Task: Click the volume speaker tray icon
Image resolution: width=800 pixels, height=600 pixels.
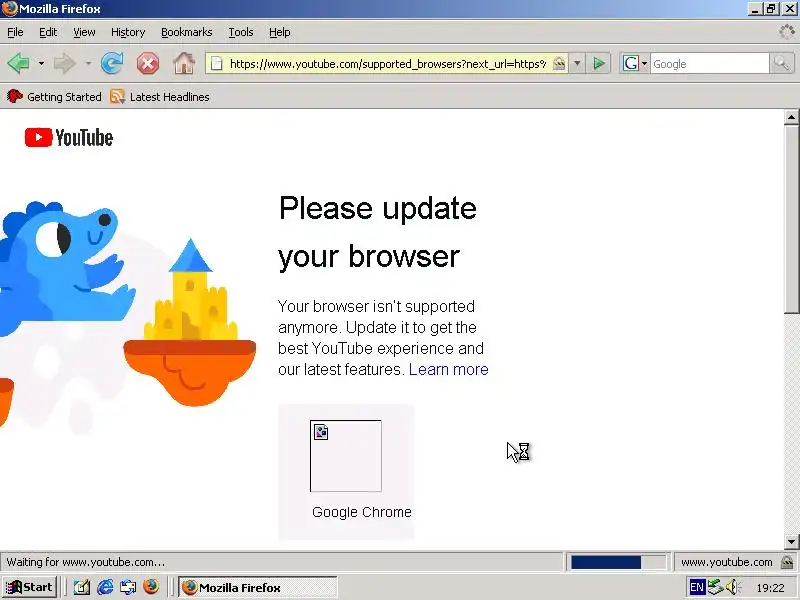Action: point(733,587)
